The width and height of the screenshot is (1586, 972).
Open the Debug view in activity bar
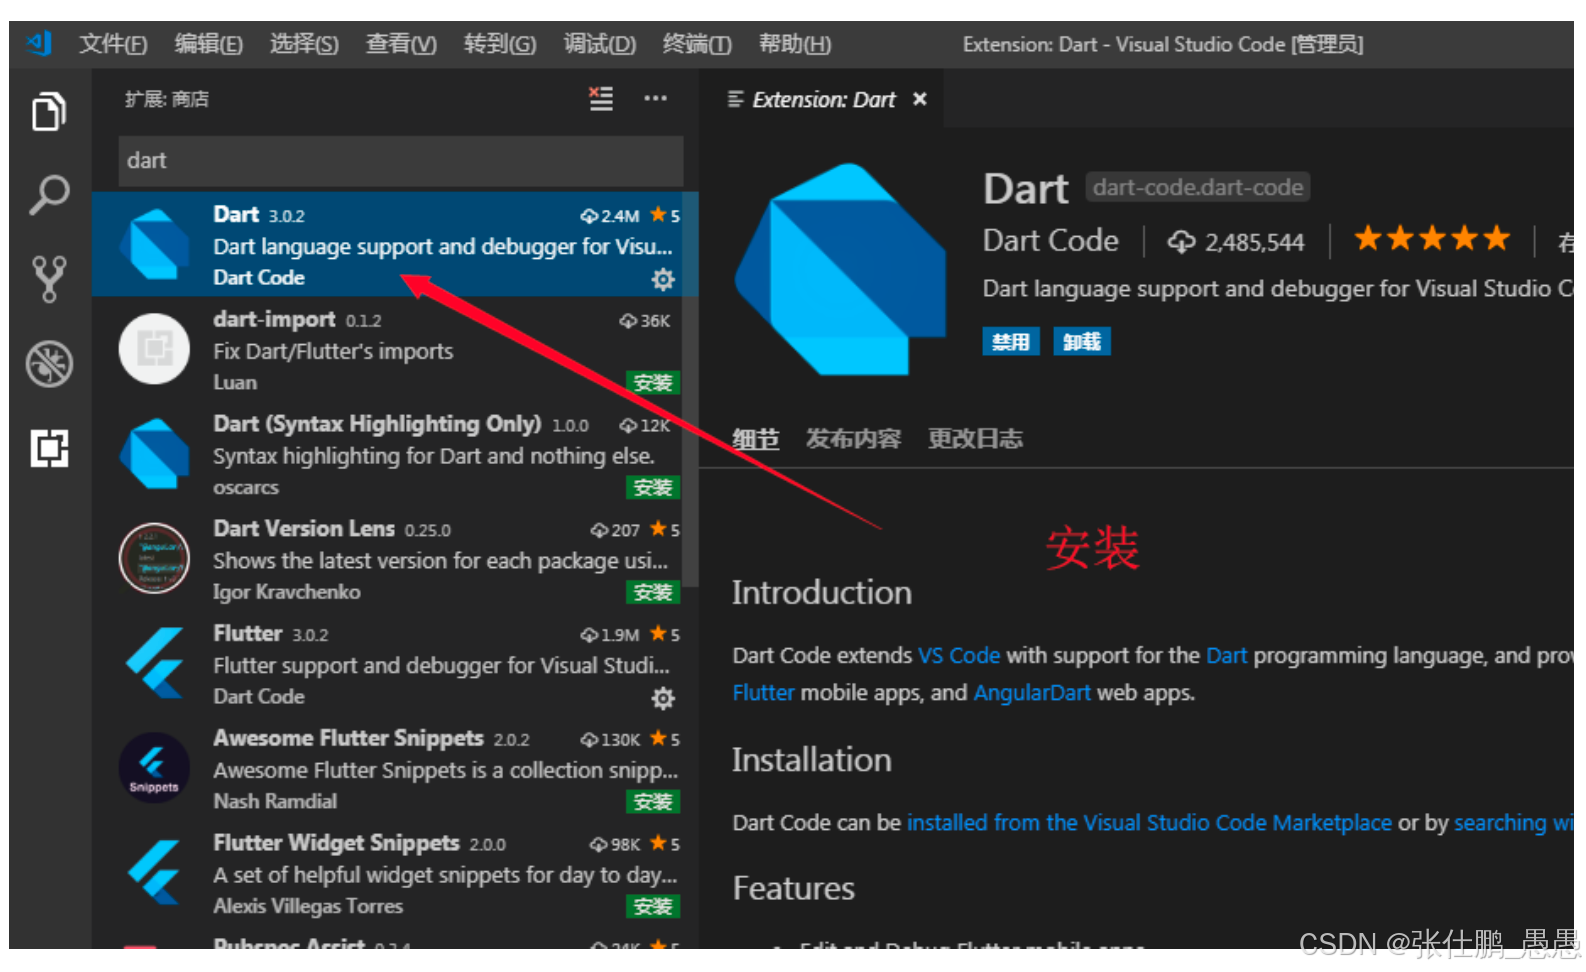(x=49, y=363)
